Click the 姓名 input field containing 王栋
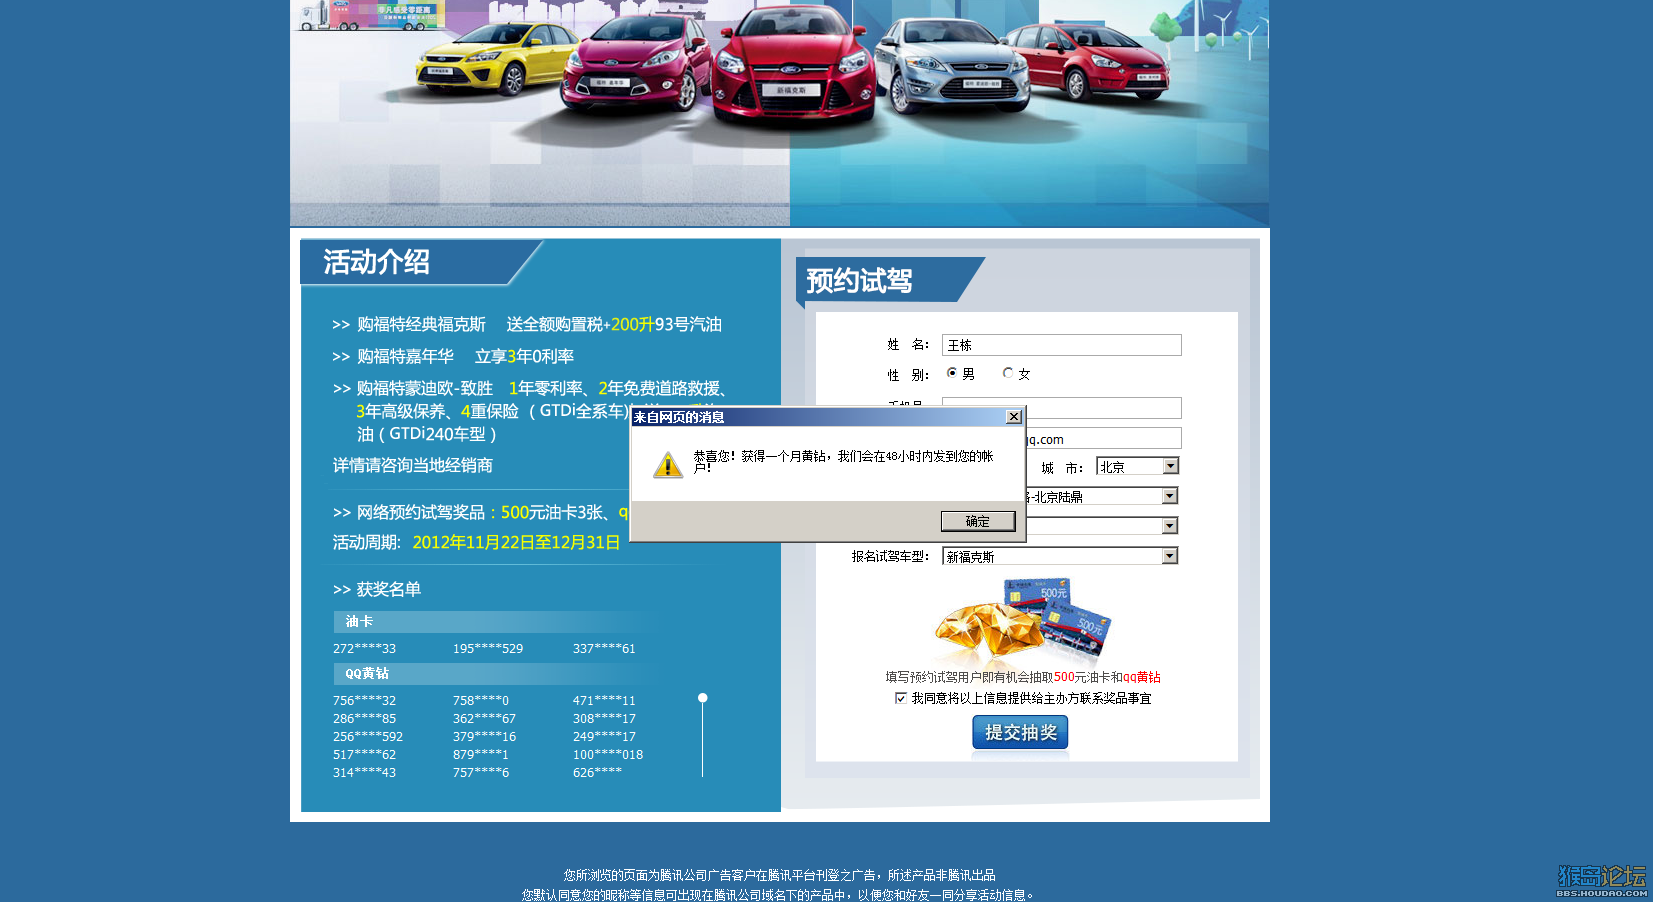This screenshot has width=1653, height=902. point(1061,345)
